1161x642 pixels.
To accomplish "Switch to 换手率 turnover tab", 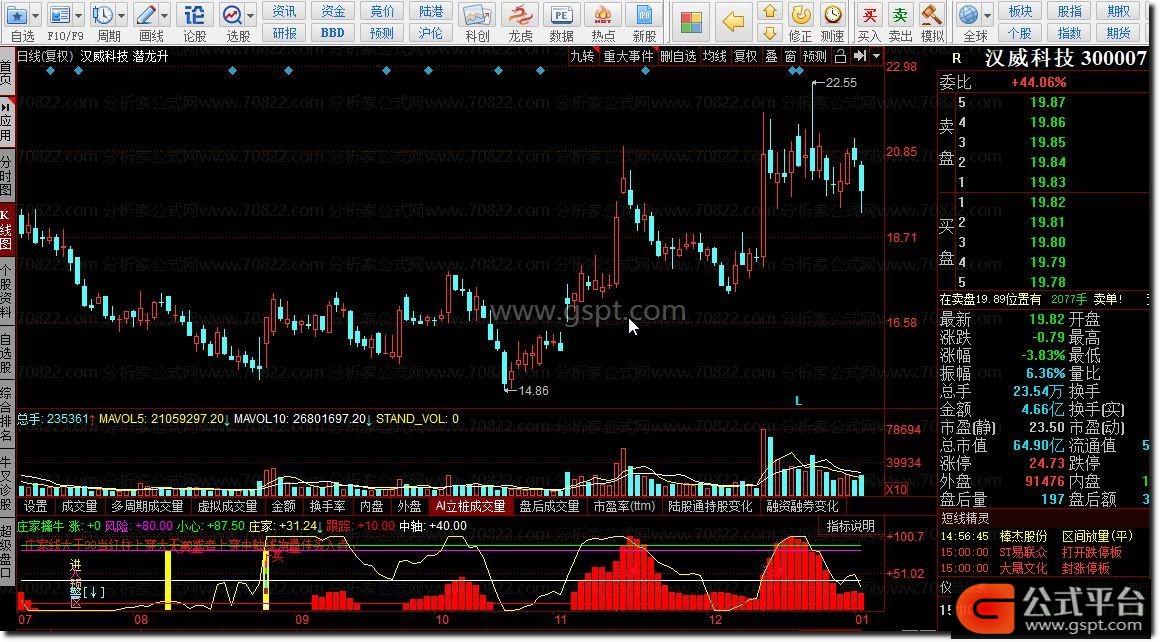I will 328,506.
